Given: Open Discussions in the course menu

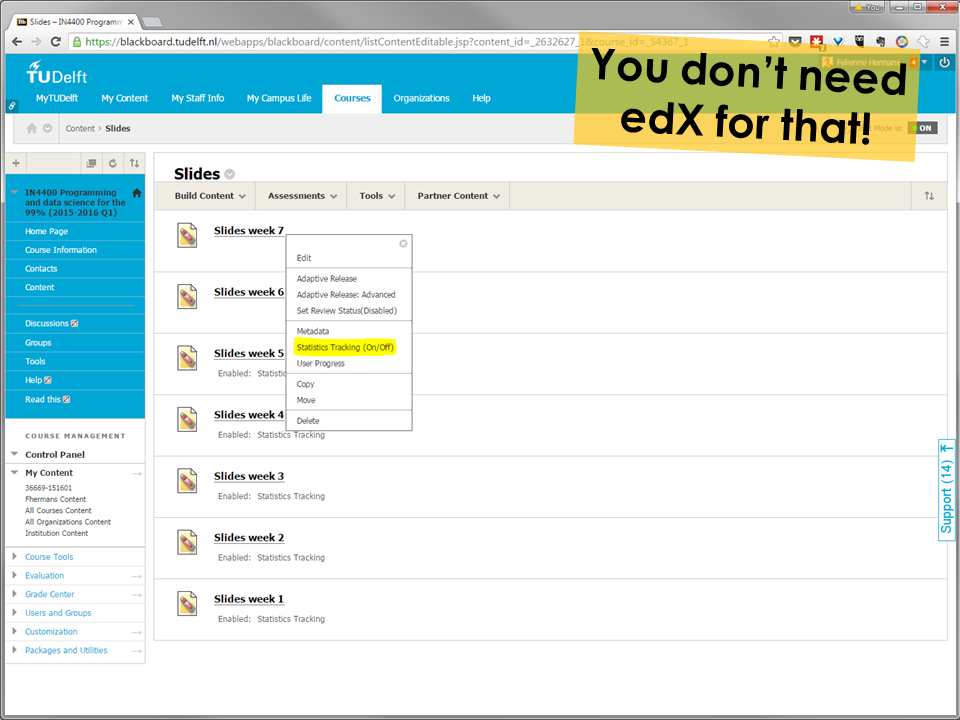Looking at the screenshot, I should click(47, 324).
